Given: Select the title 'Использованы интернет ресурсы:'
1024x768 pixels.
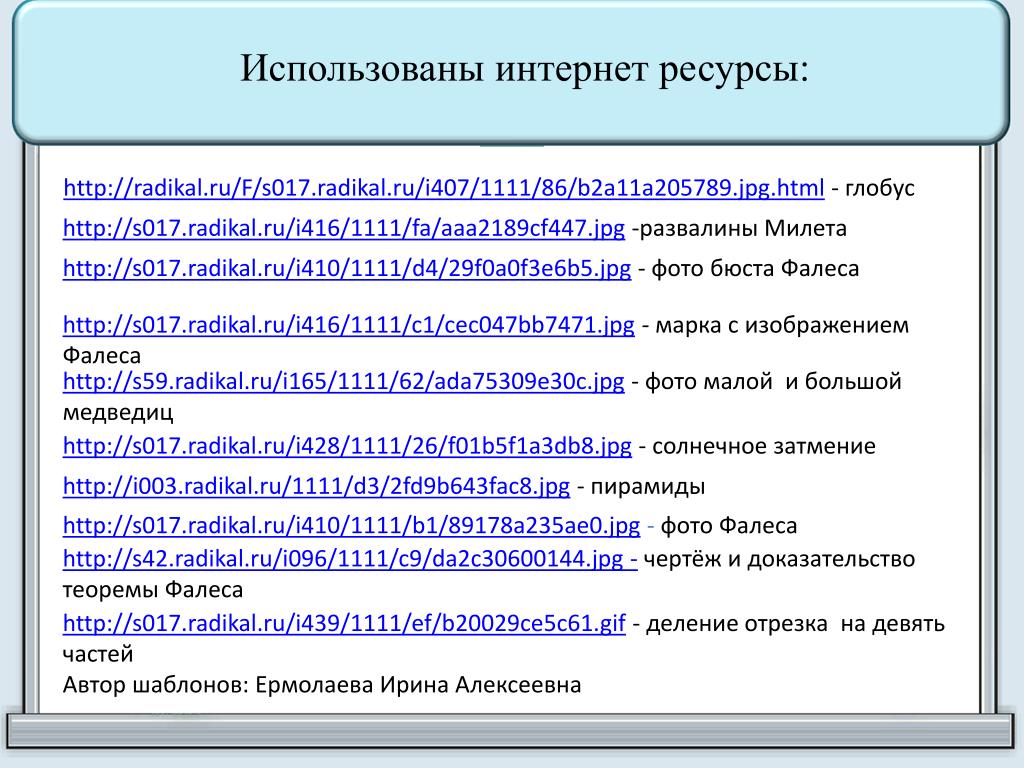Looking at the screenshot, I should coord(524,69).
